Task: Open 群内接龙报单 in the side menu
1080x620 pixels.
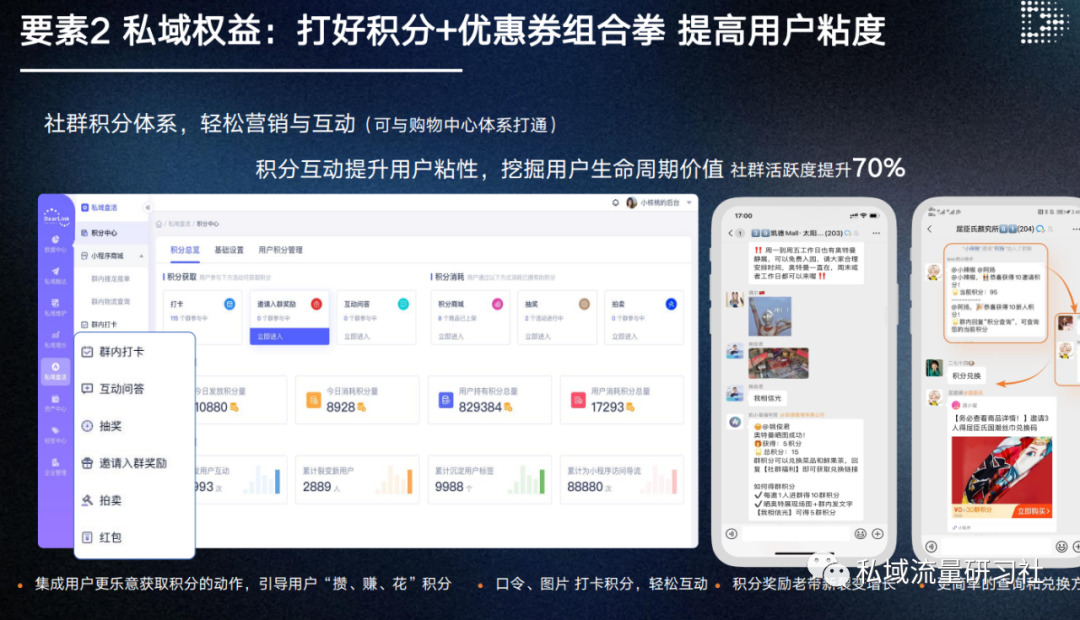Action: click(112, 279)
